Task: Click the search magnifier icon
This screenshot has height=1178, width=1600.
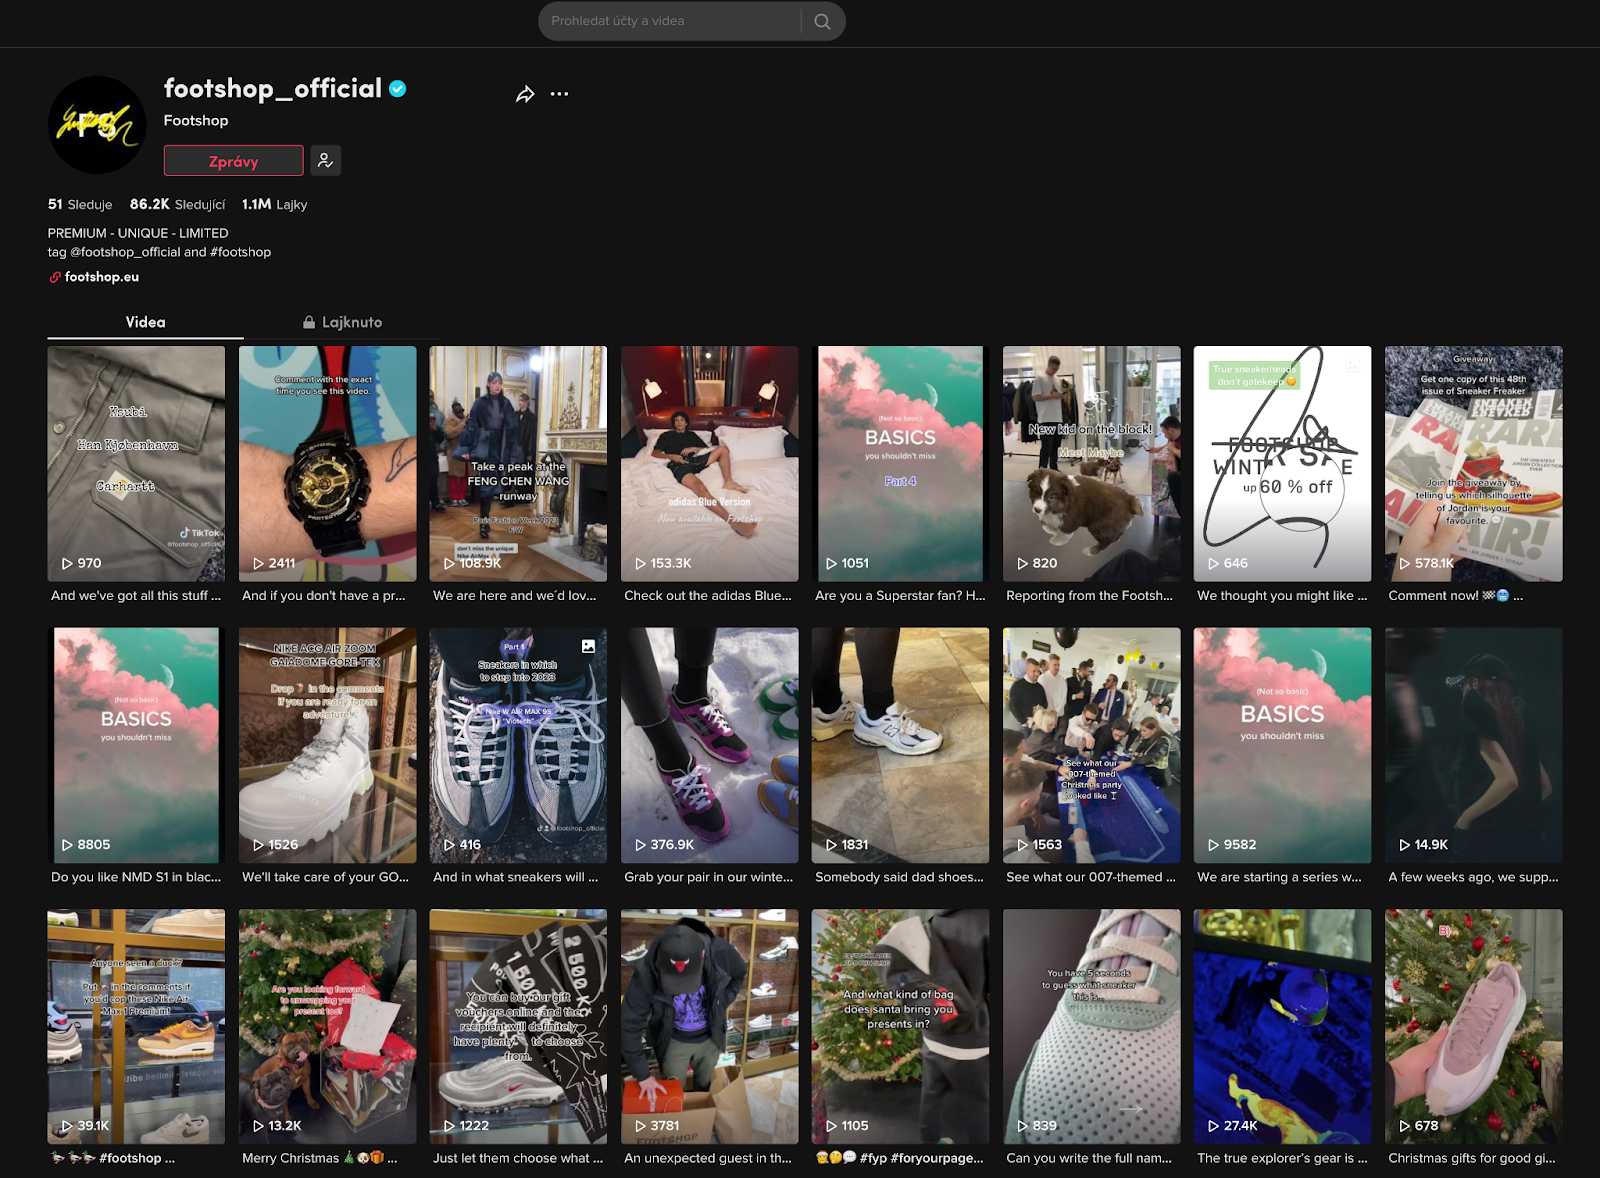Action: pos(822,21)
